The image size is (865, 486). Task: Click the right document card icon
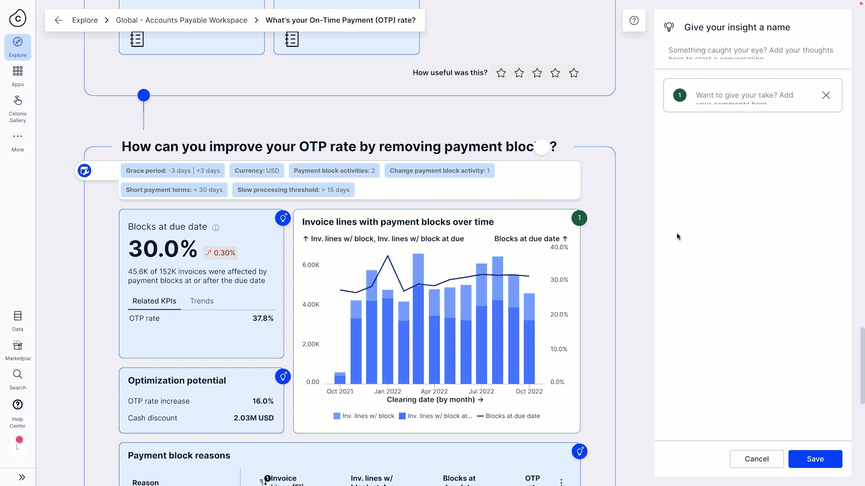coord(292,39)
